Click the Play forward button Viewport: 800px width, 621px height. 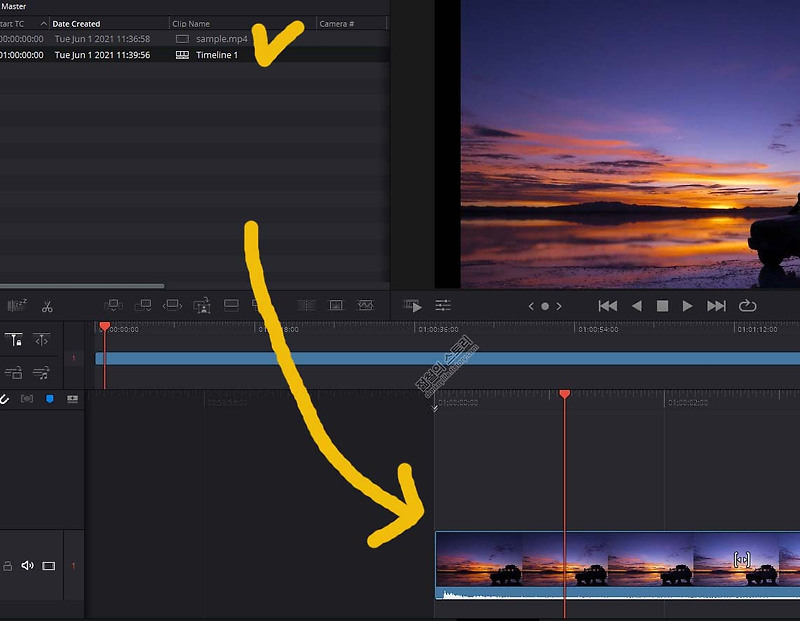coord(687,306)
